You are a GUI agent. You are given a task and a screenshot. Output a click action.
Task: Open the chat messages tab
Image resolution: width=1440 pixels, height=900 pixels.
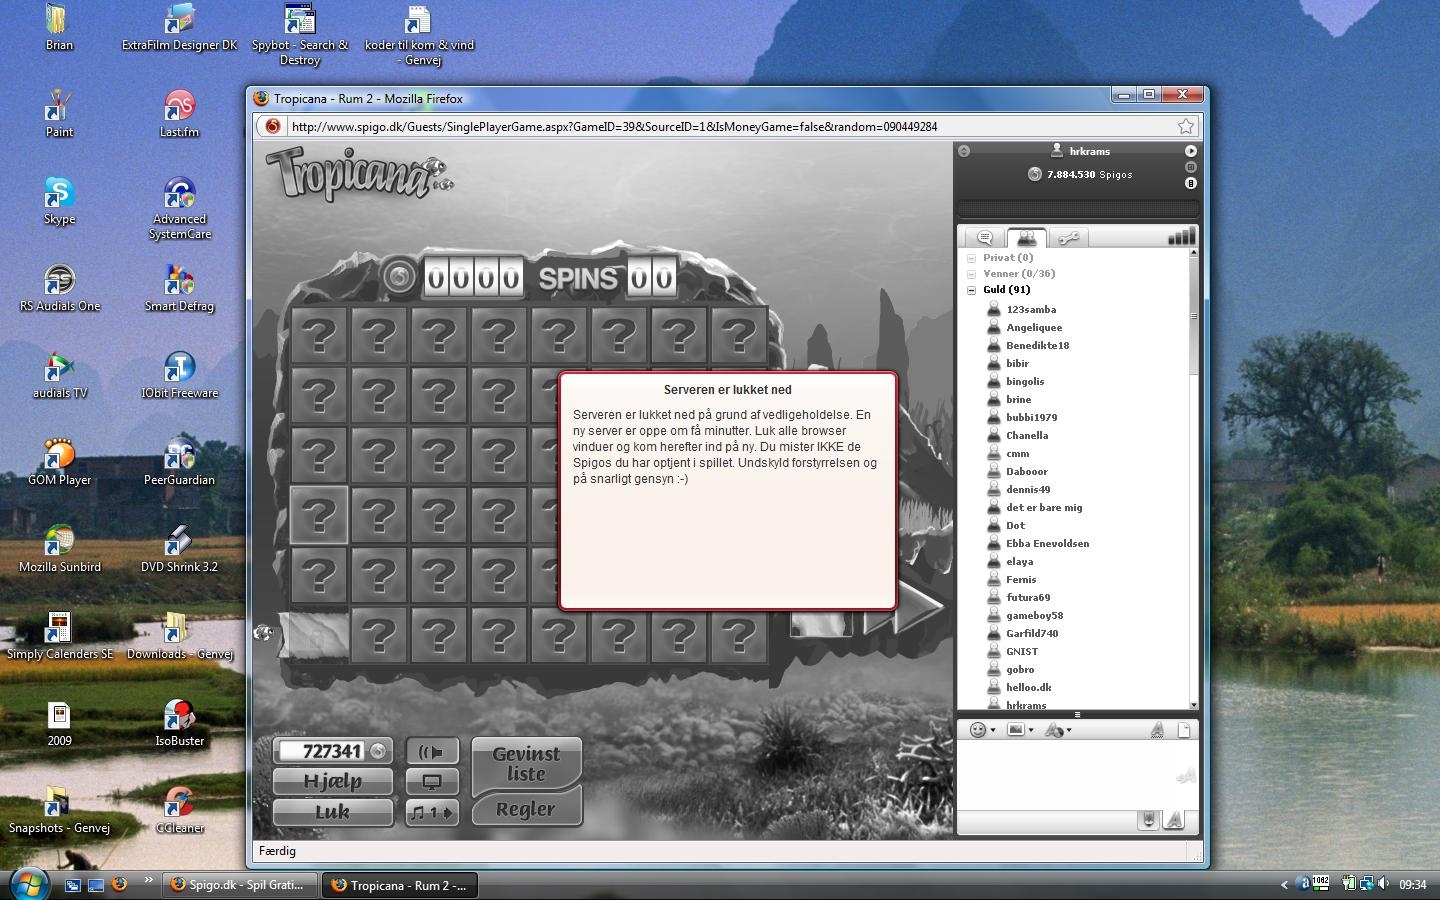985,237
